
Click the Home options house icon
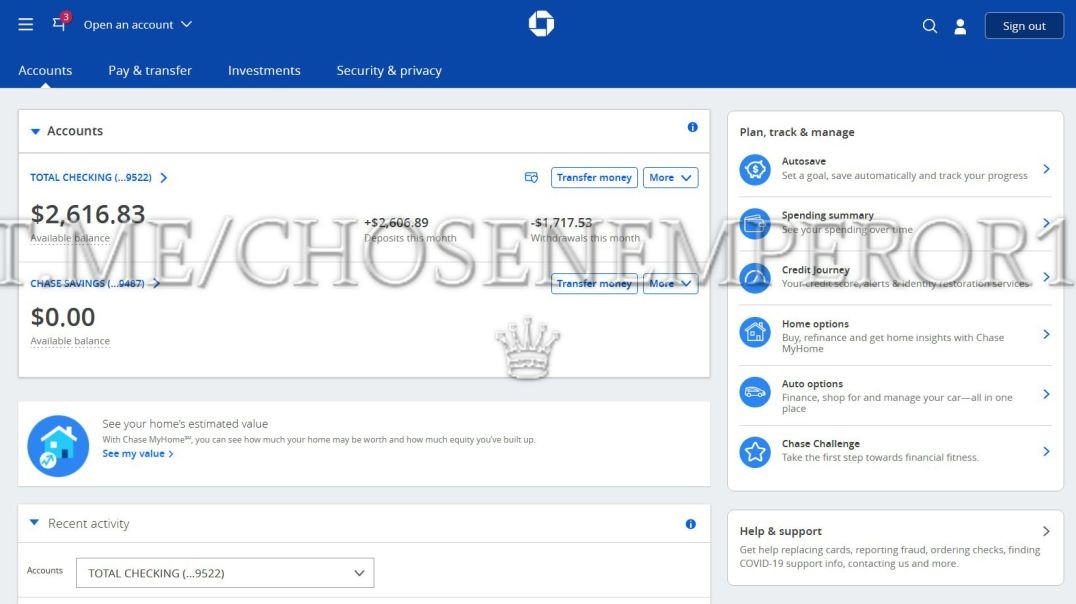[x=755, y=332]
